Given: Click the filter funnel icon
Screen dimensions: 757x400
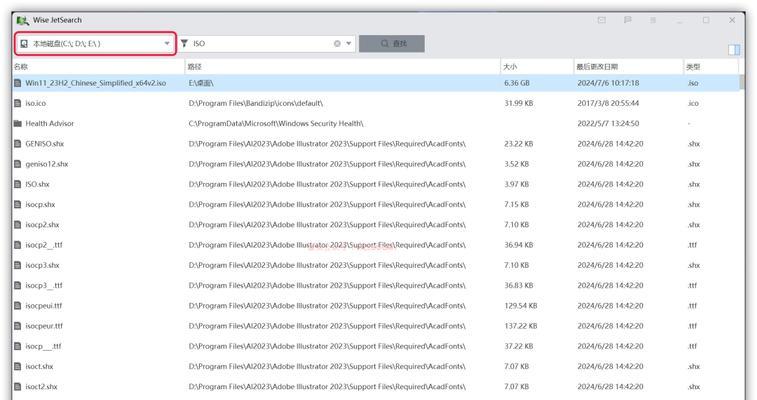Looking at the screenshot, I should [184, 43].
